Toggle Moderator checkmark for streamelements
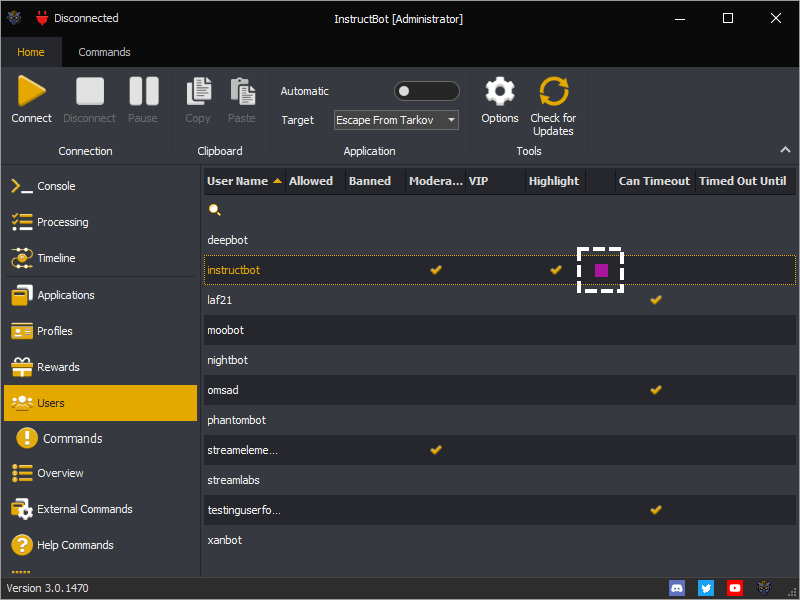Screen dimensions: 800x600 (435, 450)
